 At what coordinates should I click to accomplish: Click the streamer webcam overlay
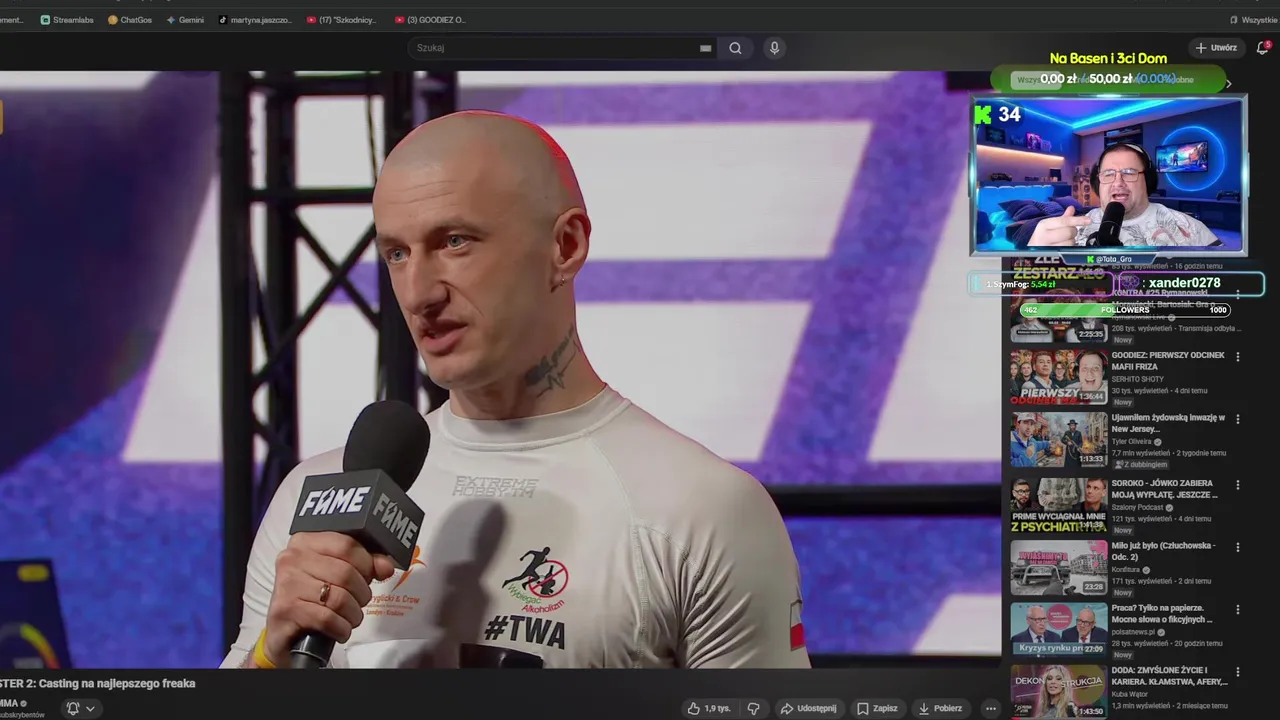pyautogui.click(x=1108, y=176)
